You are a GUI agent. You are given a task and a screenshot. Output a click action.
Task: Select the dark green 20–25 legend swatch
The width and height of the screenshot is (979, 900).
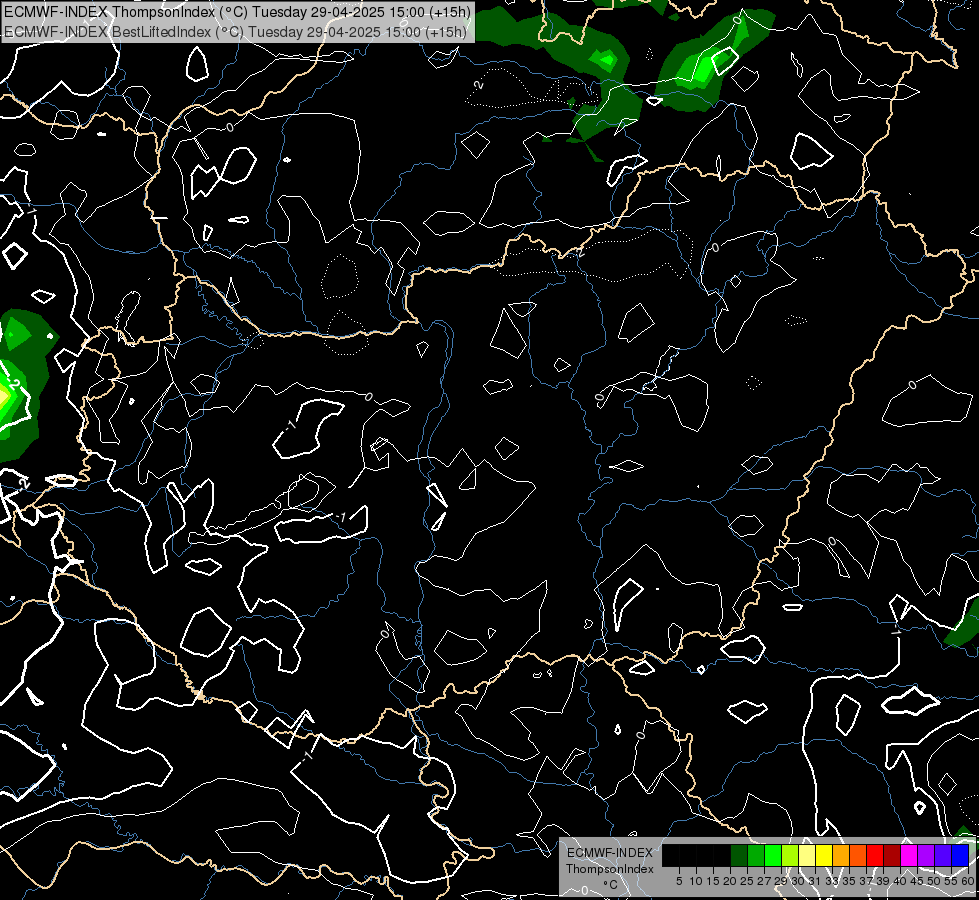click(739, 855)
